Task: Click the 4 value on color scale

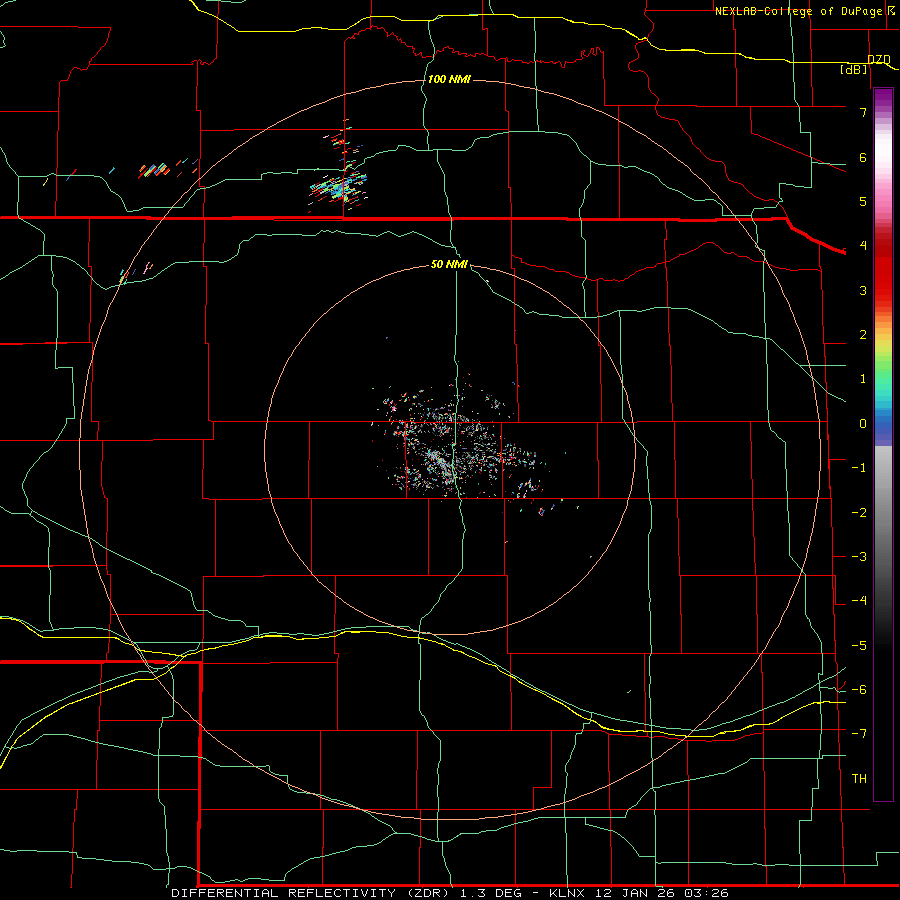Action: pyautogui.click(x=863, y=246)
